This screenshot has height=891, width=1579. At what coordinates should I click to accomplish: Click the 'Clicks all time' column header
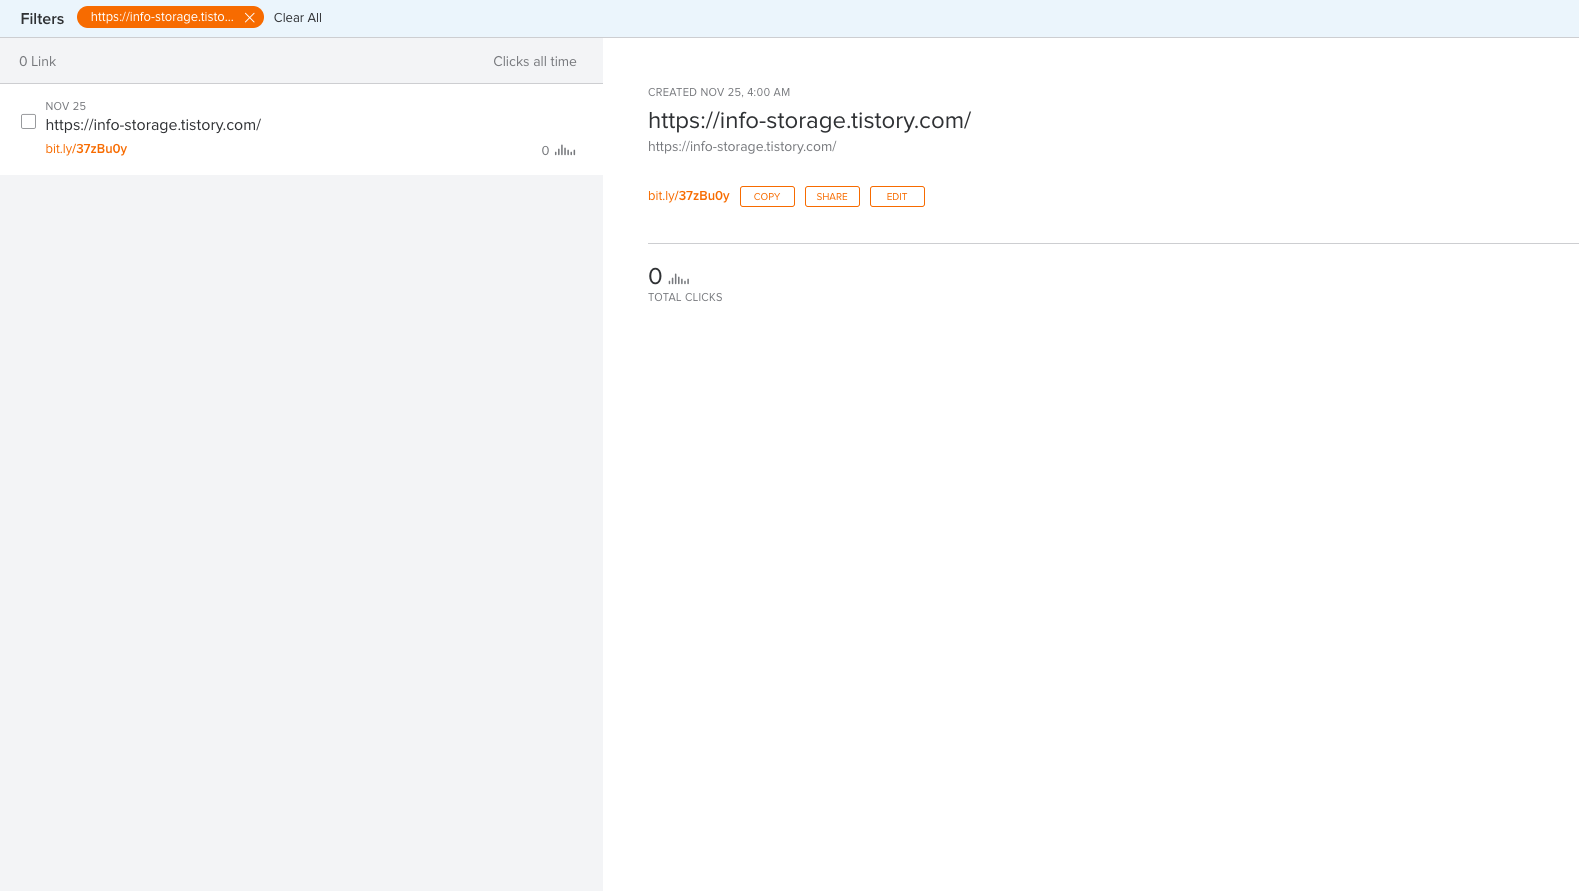535,61
